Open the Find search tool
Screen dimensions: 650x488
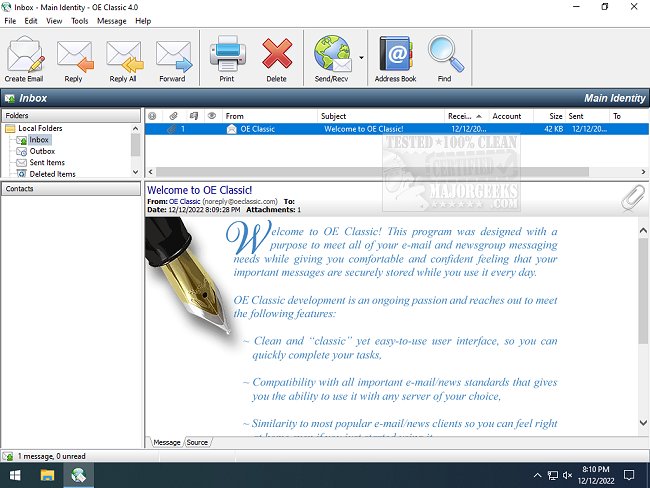point(444,56)
